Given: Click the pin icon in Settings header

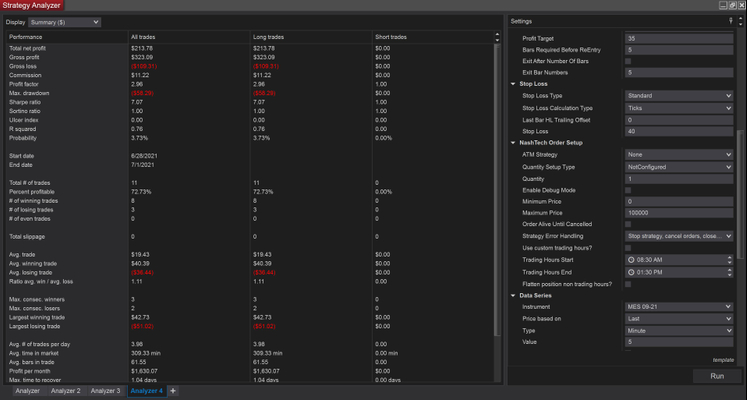Looking at the screenshot, I should click(x=732, y=21).
